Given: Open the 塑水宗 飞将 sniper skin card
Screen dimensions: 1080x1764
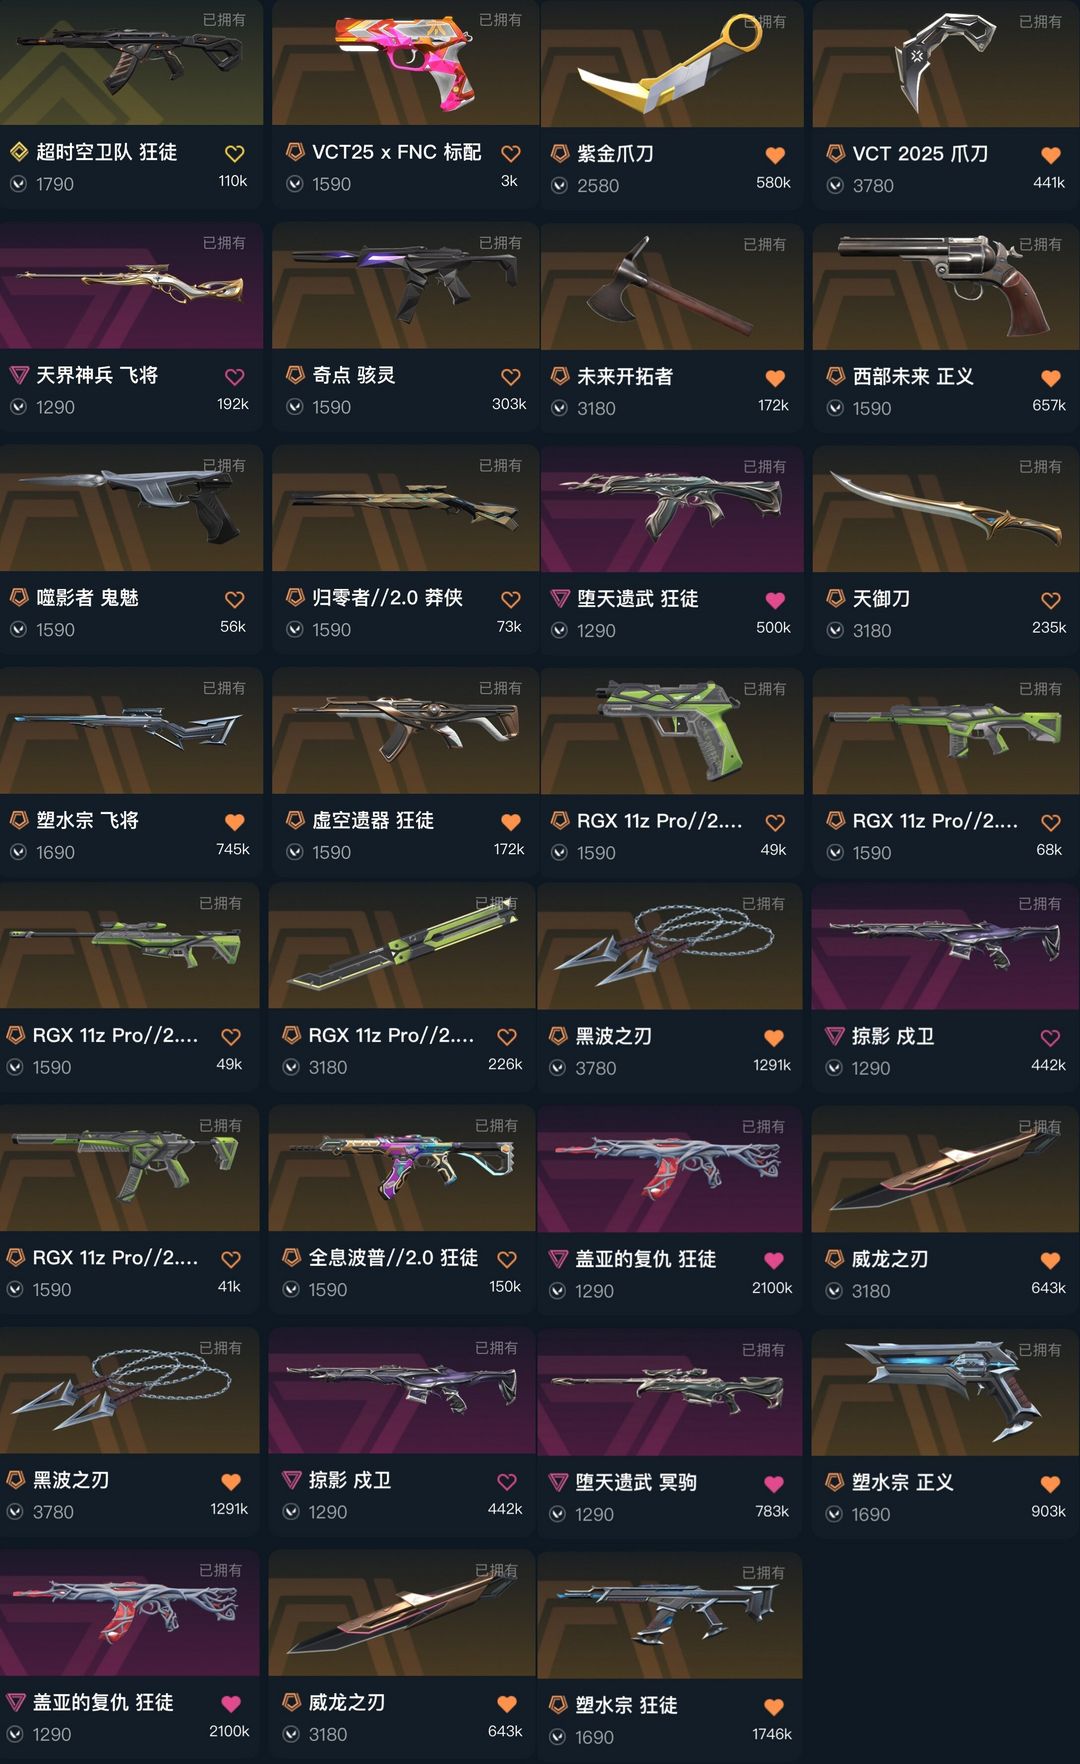Looking at the screenshot, I should point(131,772).
